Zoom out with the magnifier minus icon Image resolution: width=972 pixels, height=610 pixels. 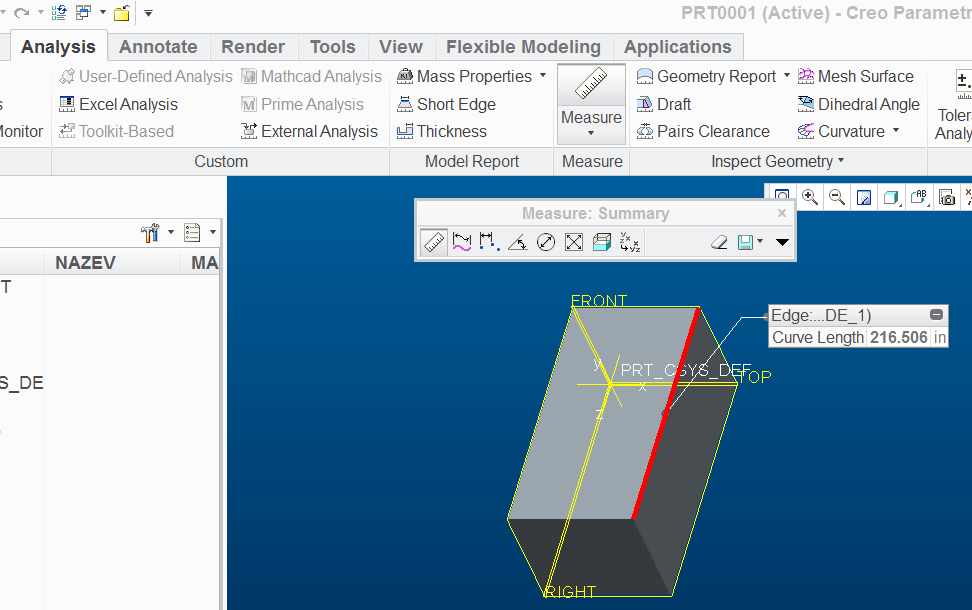837,197
